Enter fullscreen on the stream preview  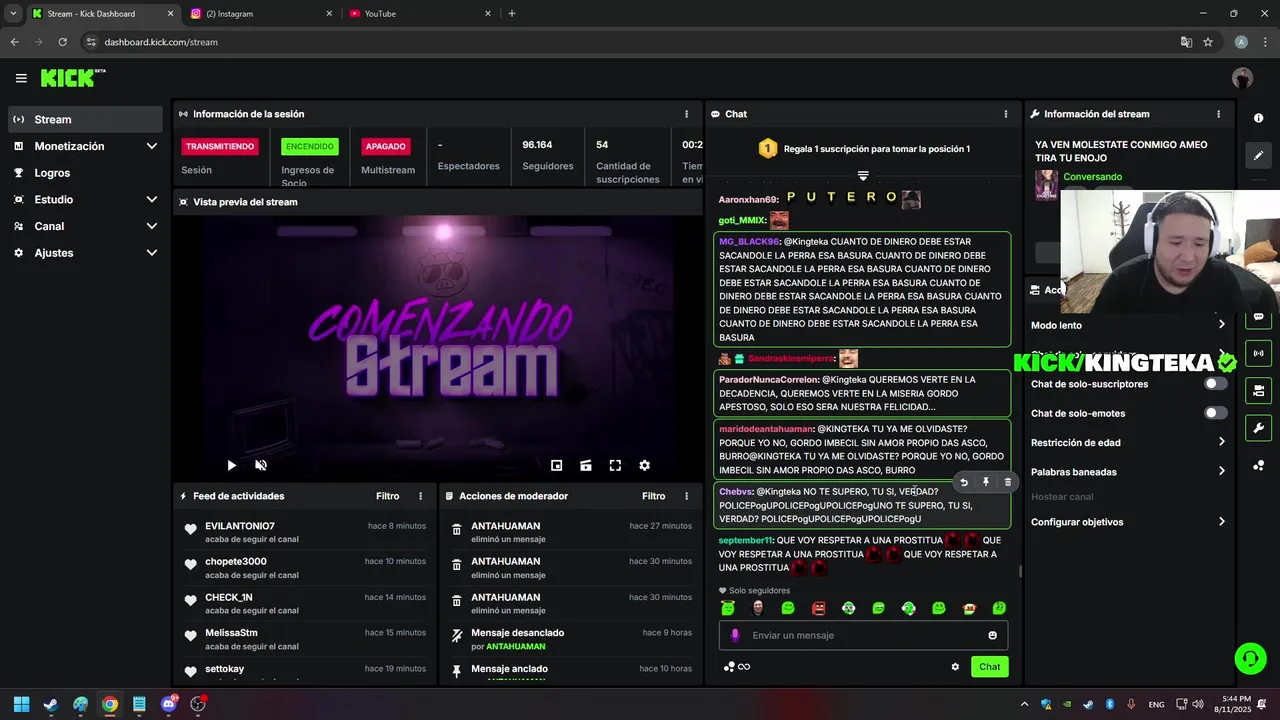615,465
